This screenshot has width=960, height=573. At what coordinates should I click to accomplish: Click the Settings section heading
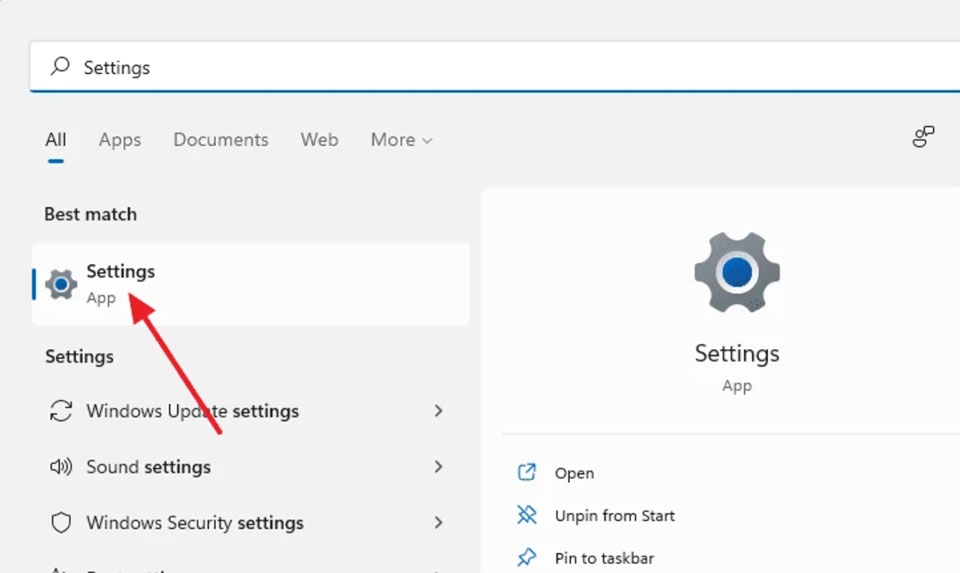tap(80, 356)
